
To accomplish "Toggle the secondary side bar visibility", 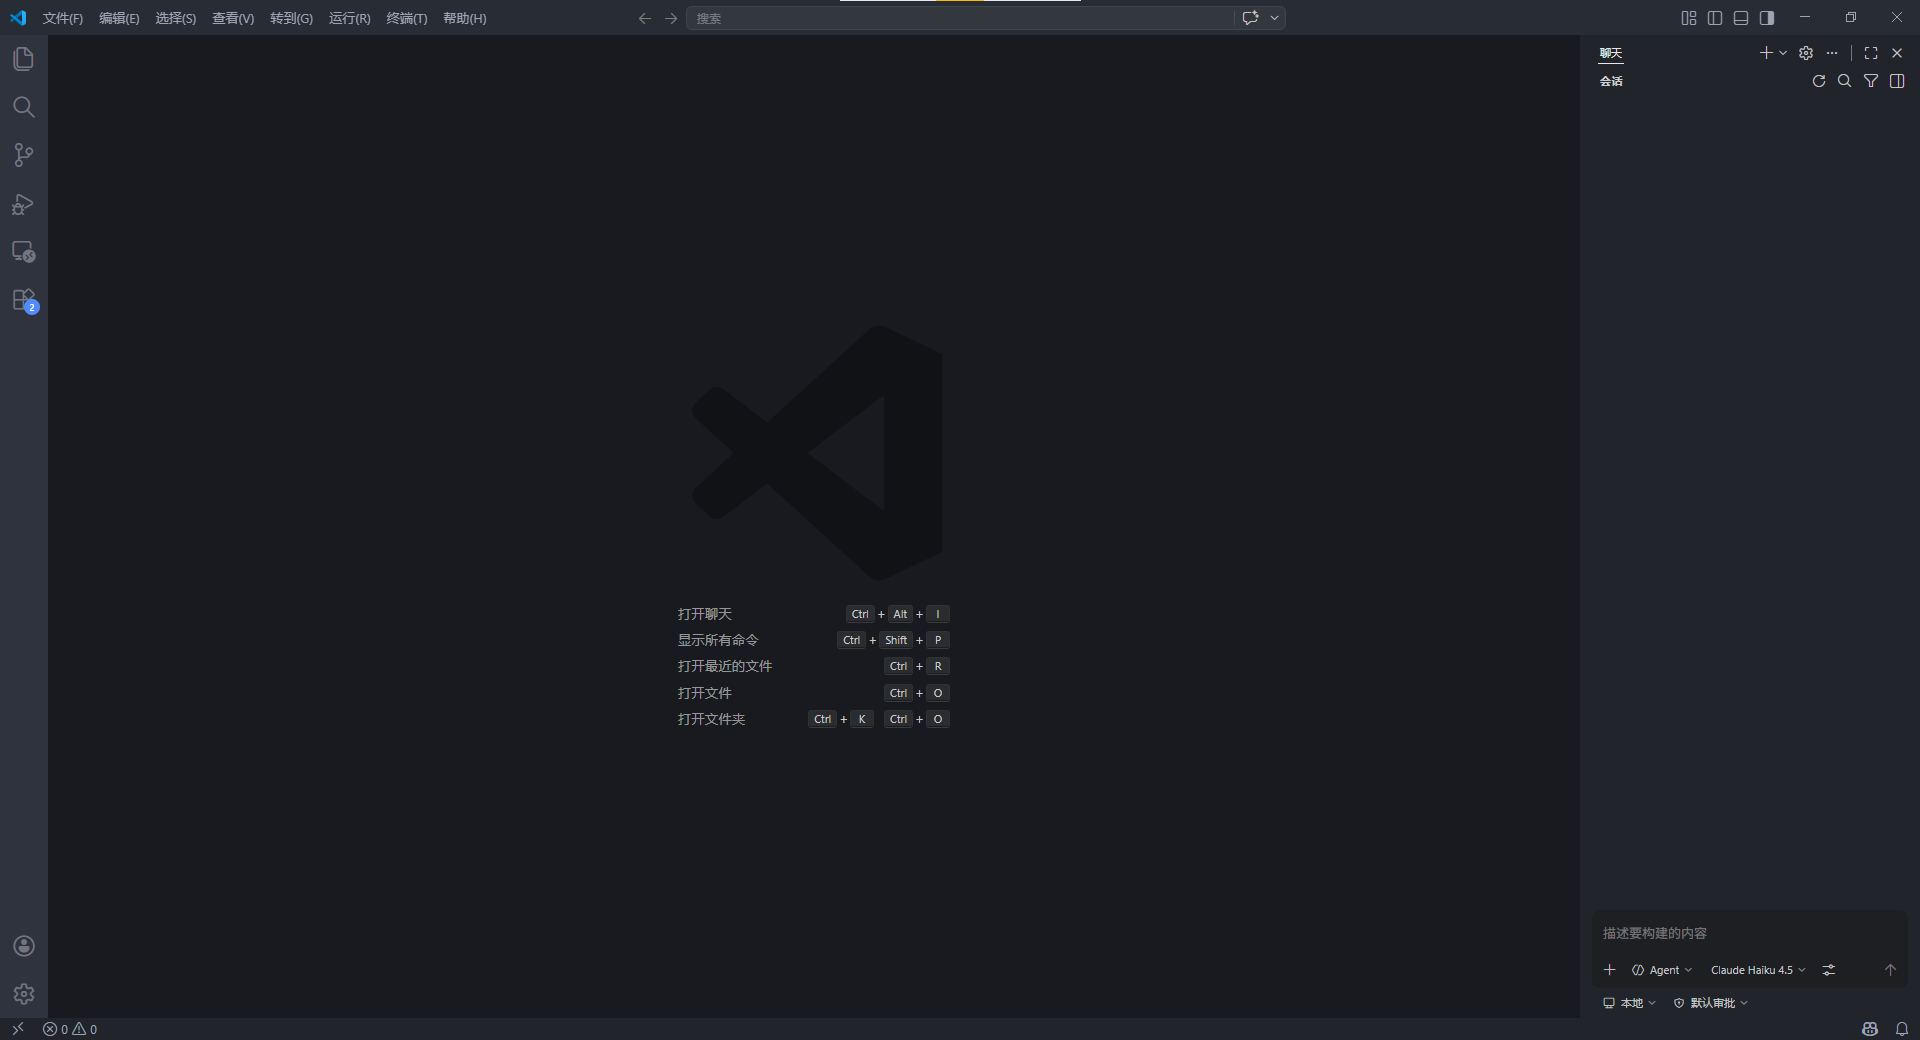I will [x=1766, y=18].
